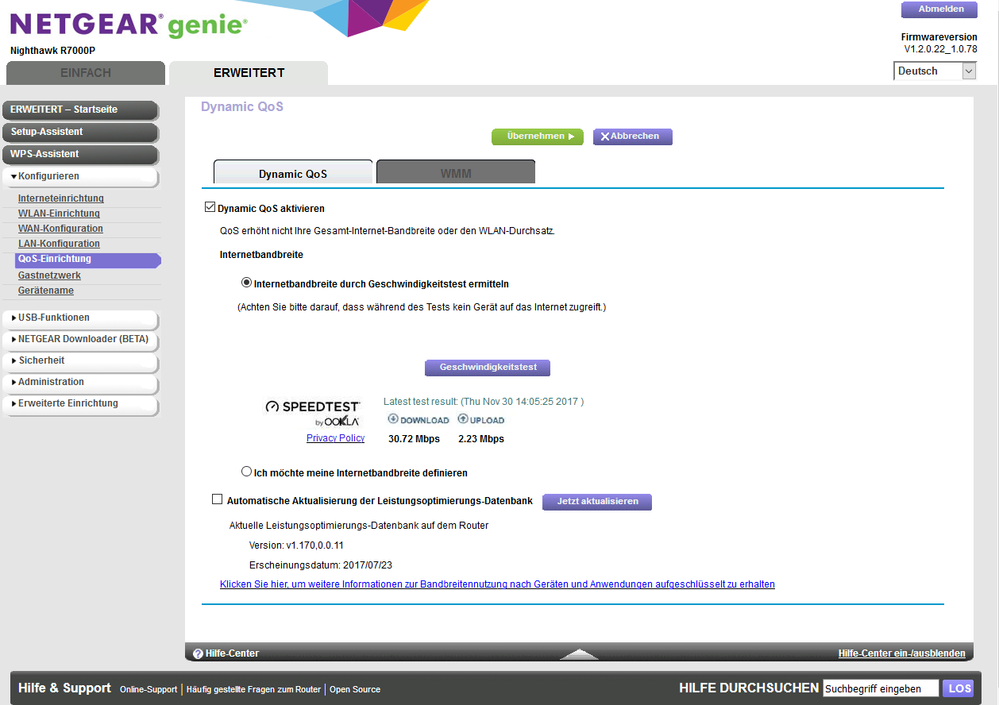The height and width of the screenshot is (705, 999).
Task: Expand the Sicherheit section
Action: tap(80, 360)
